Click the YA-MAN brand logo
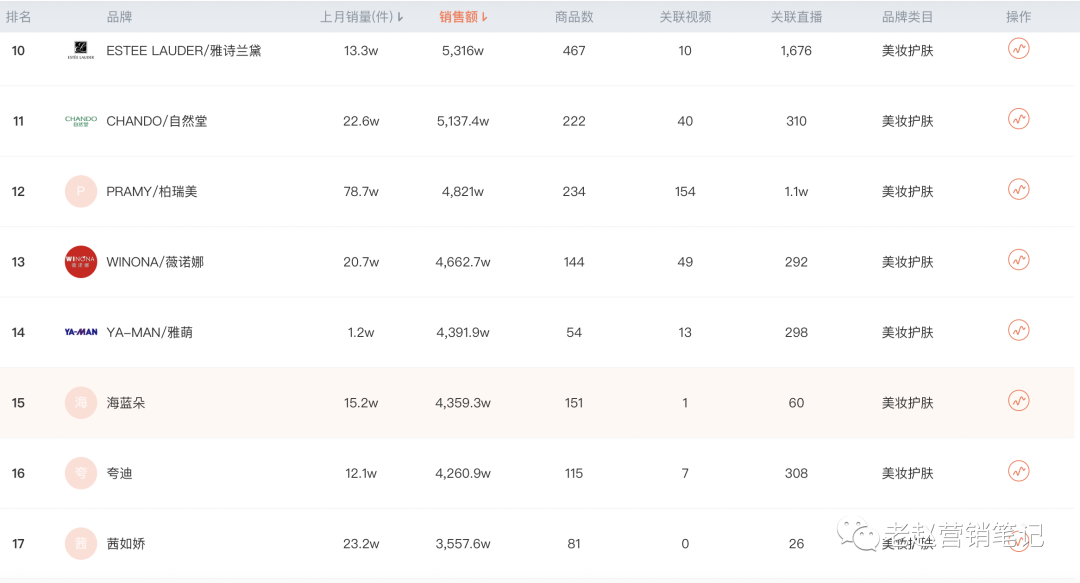1080x583 pixels. [81, 332]
